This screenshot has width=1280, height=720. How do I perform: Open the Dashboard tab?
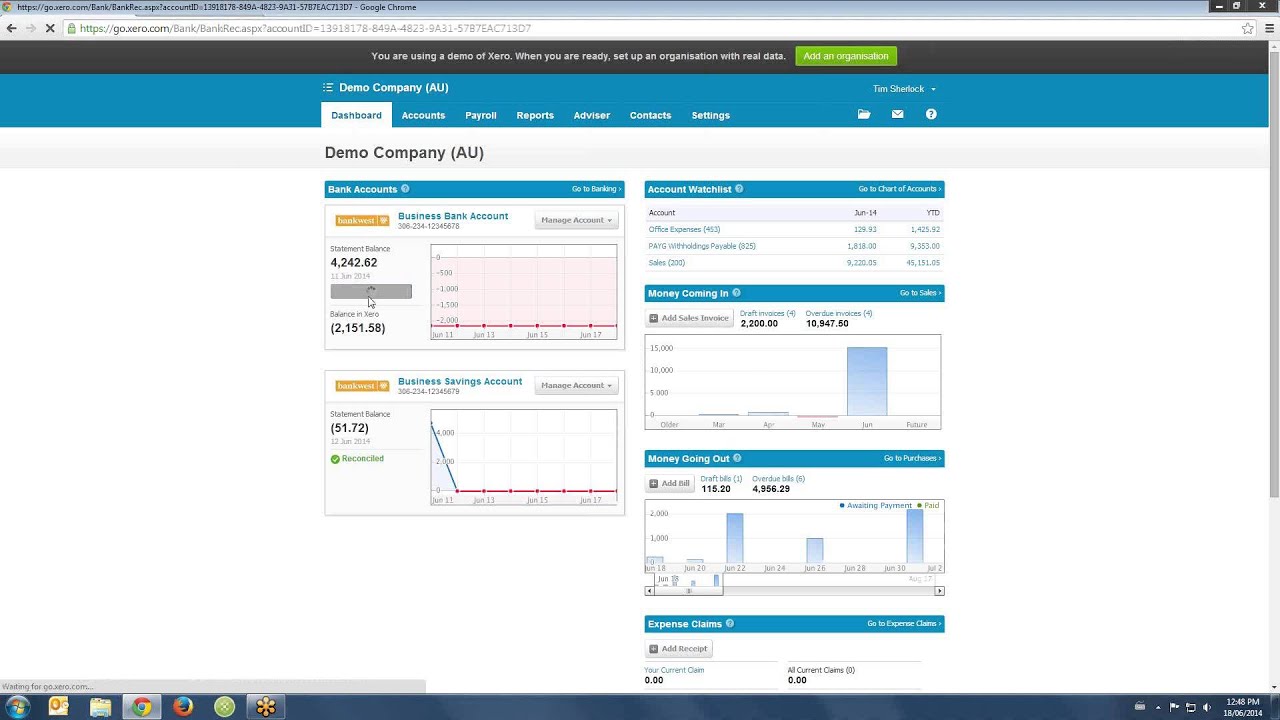click(x=356, y=115)
